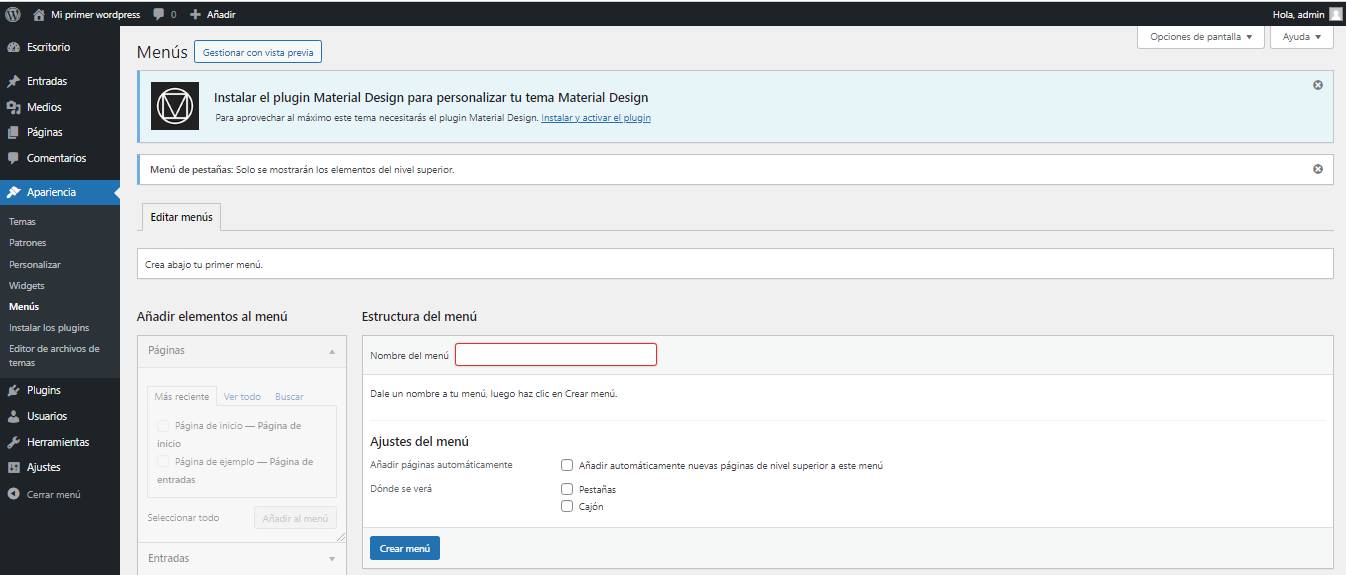Enable automatic adding of top-level pages
Screen dimensions: 1346x575
(567, 465)
